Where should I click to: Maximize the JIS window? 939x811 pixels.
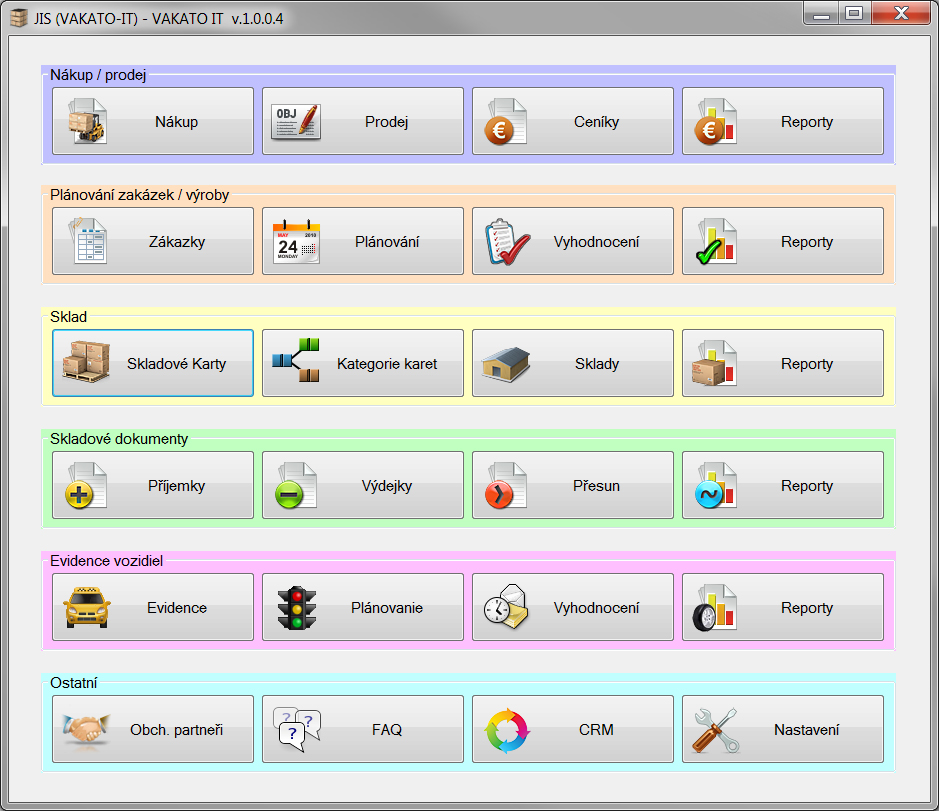pos(855,13)
